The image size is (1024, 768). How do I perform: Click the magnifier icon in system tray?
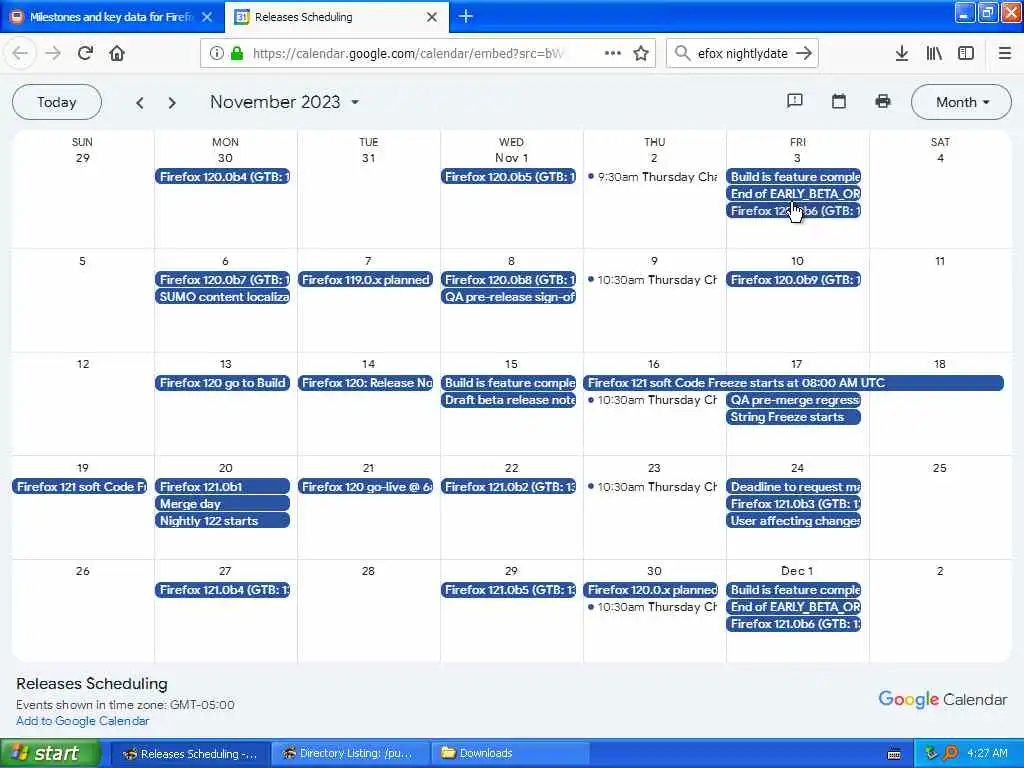click(950, 753)
